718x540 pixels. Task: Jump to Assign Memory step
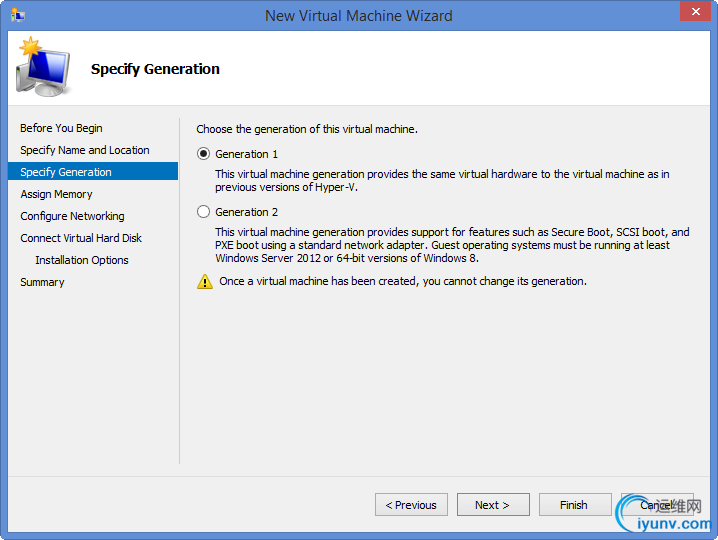(56, 194)
